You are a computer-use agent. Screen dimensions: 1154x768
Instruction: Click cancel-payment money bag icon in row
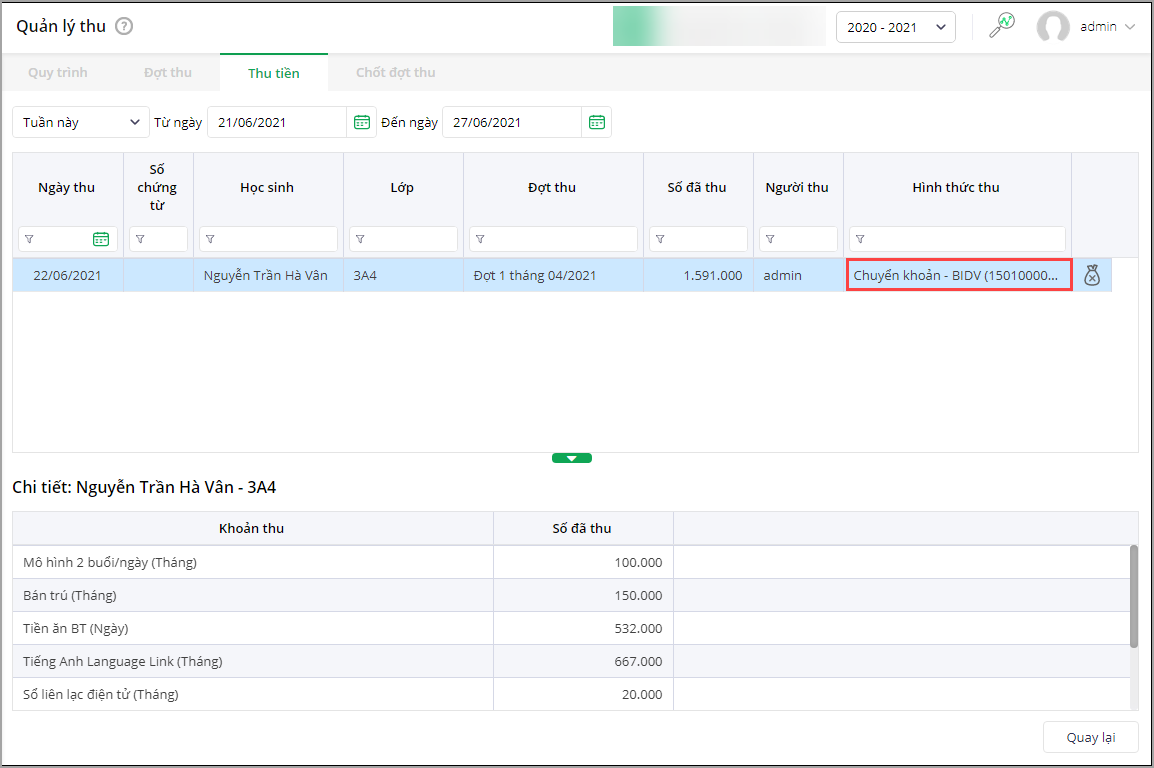point(1092,275)
